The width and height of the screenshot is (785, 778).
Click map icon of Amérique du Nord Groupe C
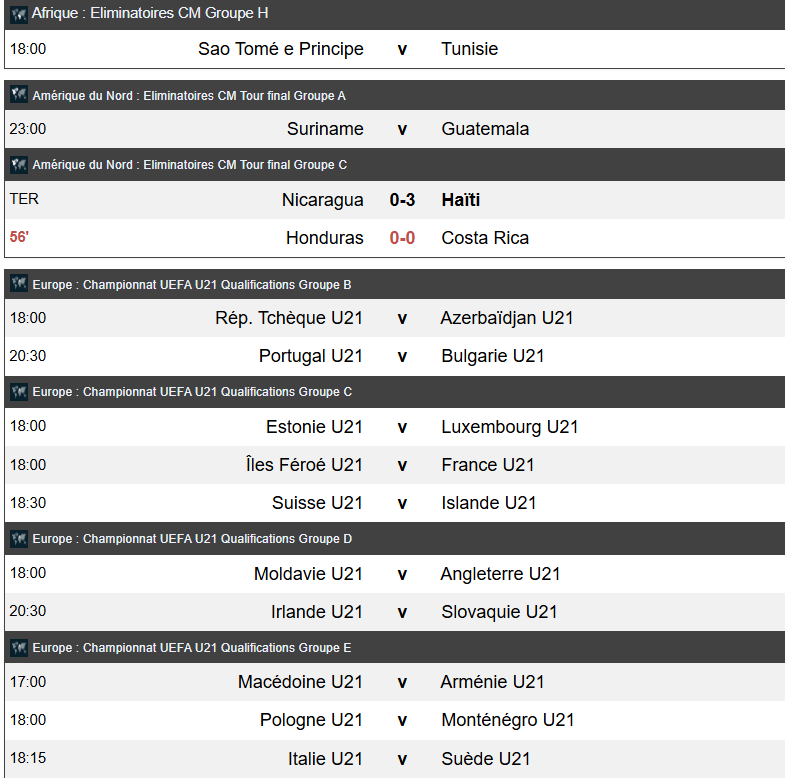click(19, 164)
